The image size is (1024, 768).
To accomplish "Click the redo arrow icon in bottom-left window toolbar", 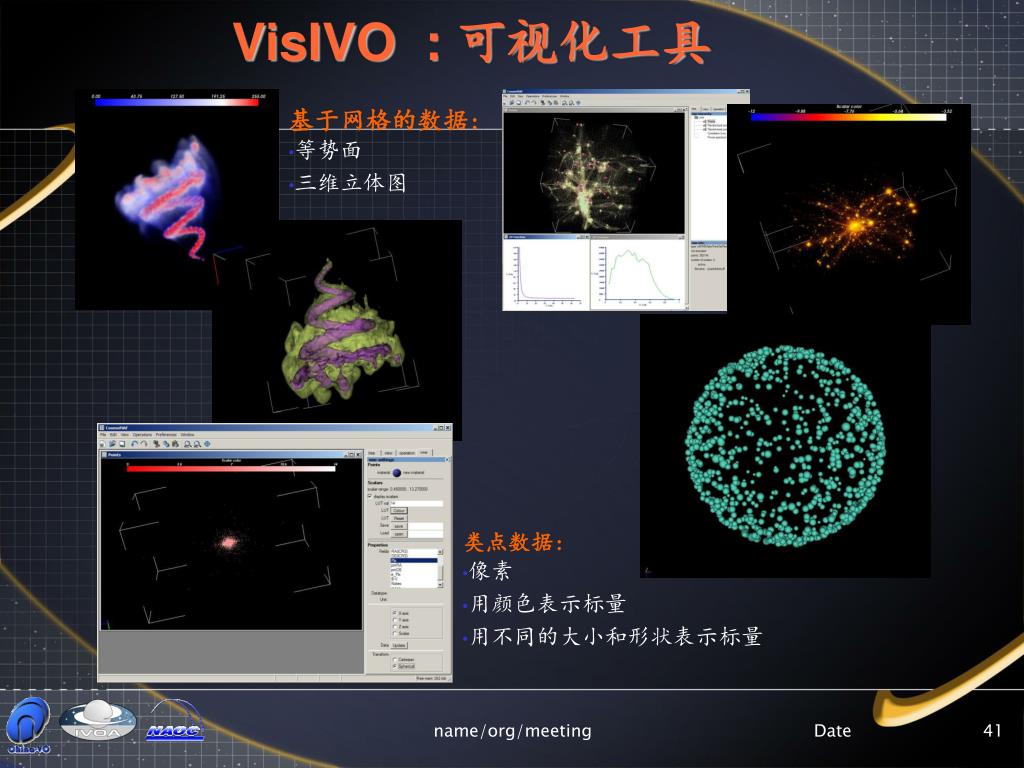I will coord(144,444).
